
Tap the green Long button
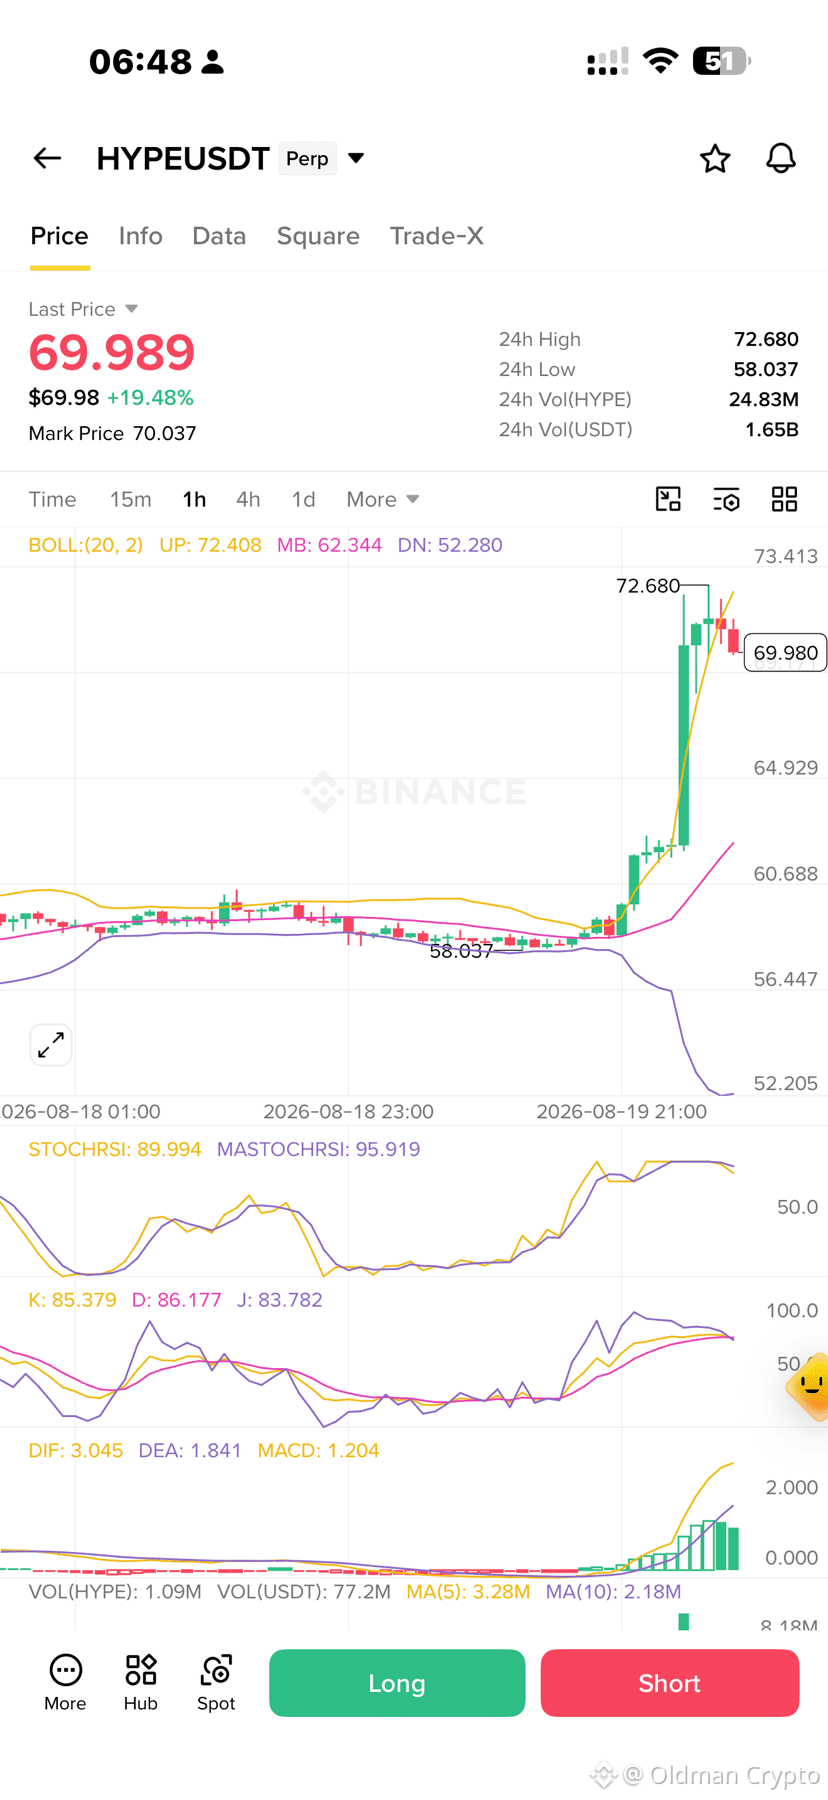point(397,1683)
